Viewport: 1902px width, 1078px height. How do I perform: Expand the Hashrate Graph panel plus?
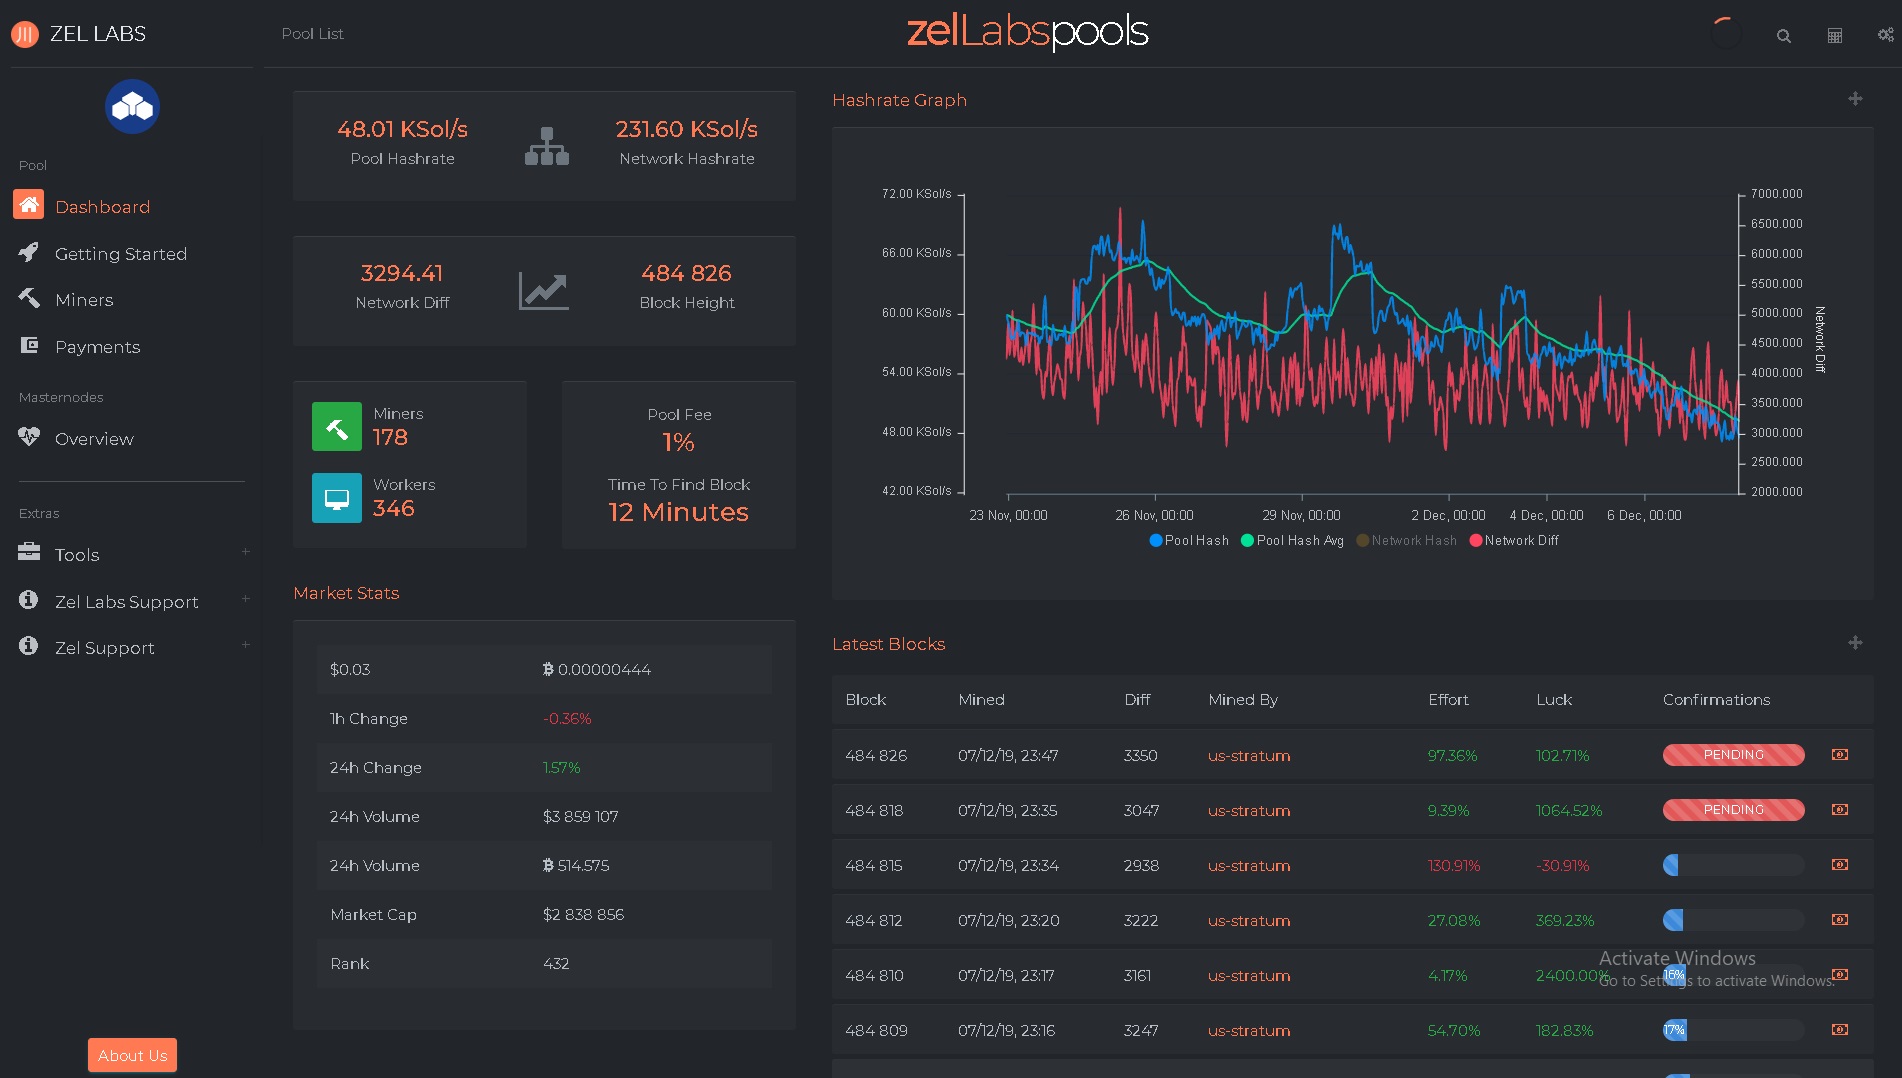coord(1855,99)
